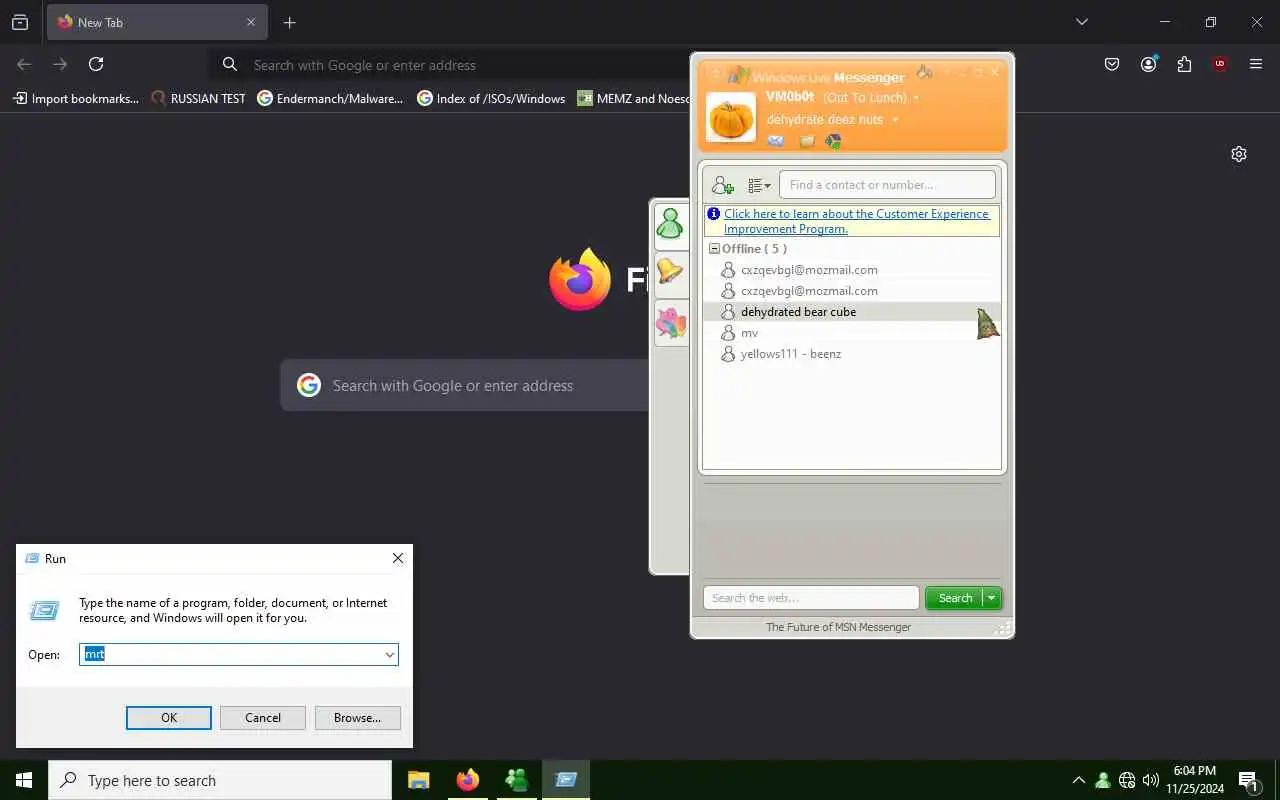Open the RUSSIAN TEST bookmark
1280x800 pixels.
point(198,99)
